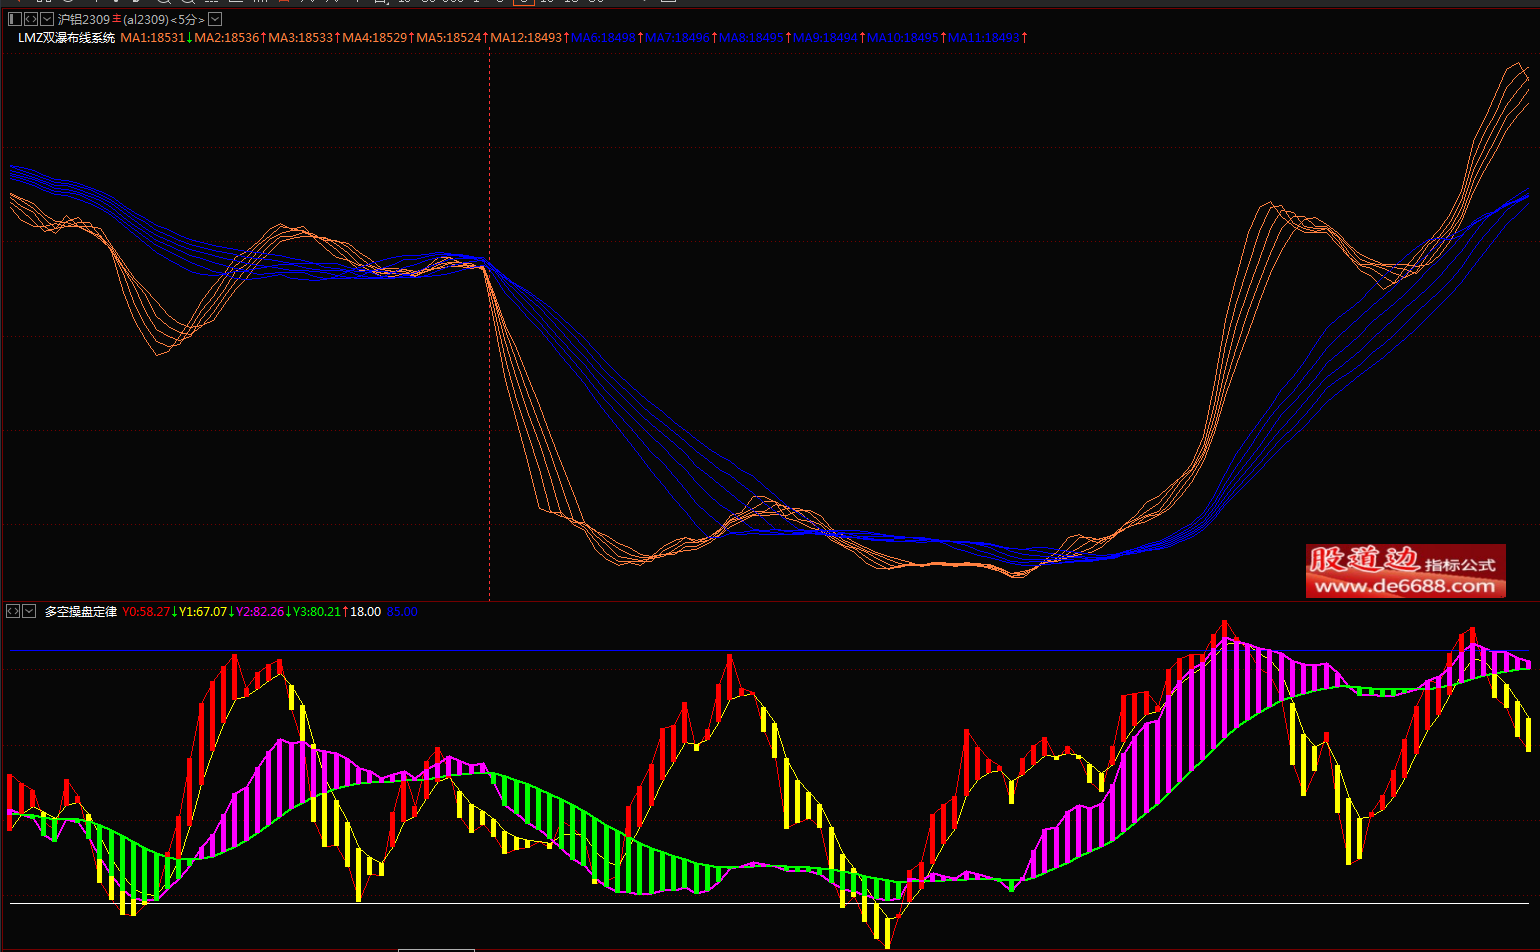Screen dimensions: 1540x952
Task: Click the MA5:18524 value
Action: point(449,37)
